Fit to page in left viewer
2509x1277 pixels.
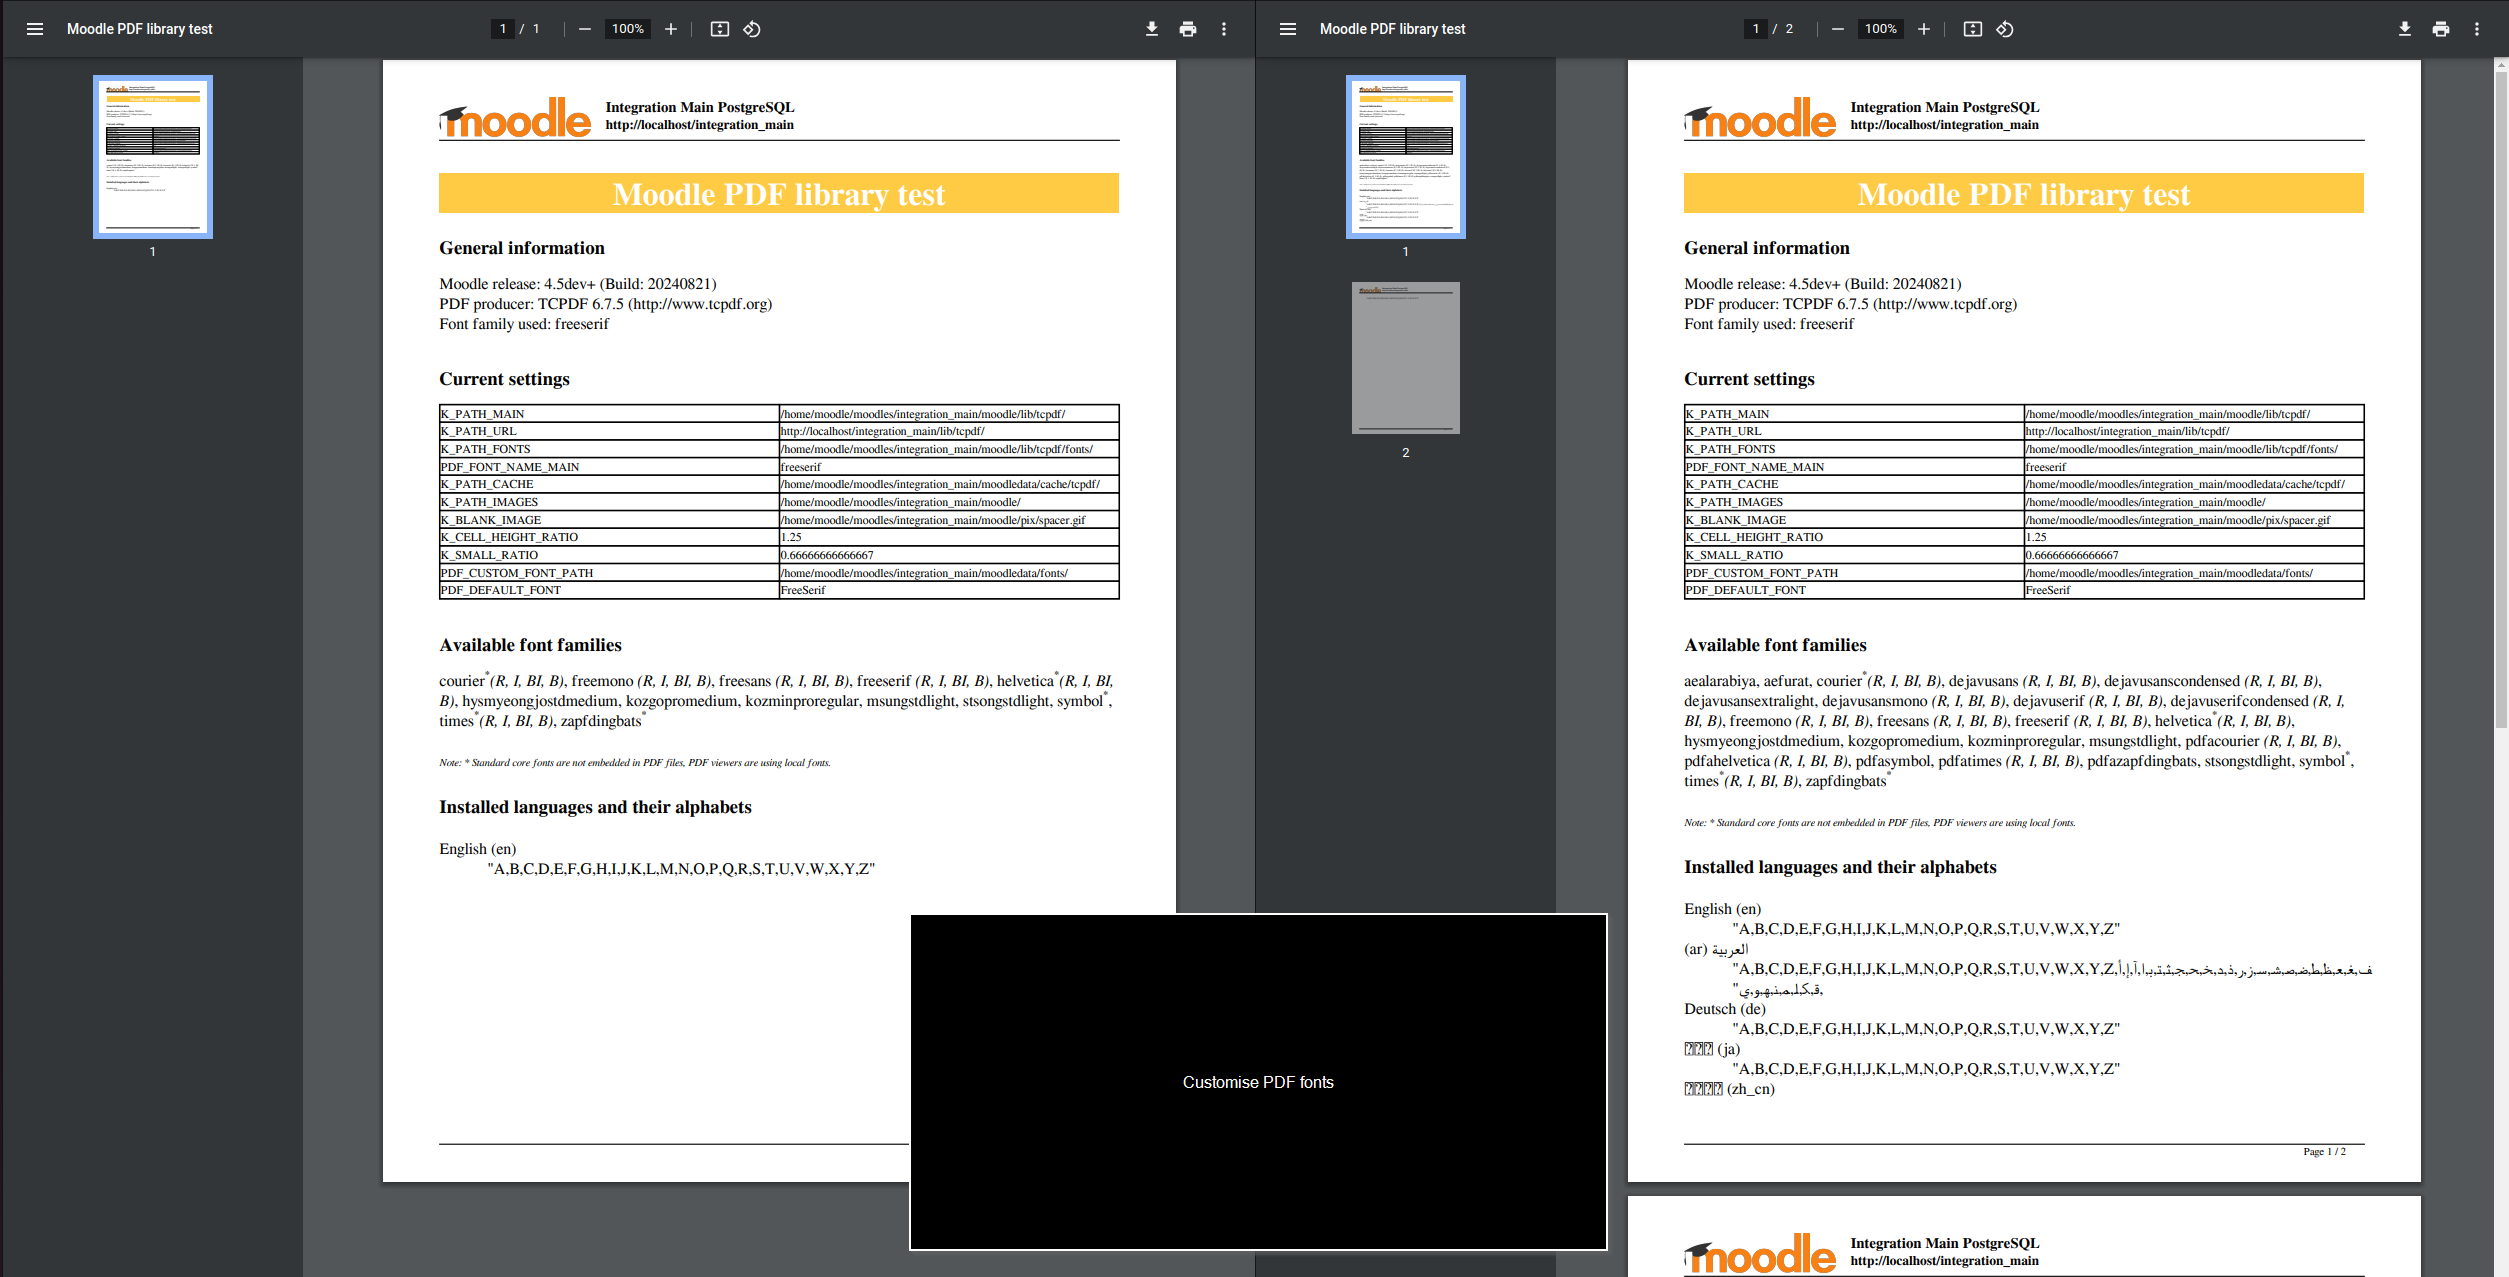[x=720, y=29]
